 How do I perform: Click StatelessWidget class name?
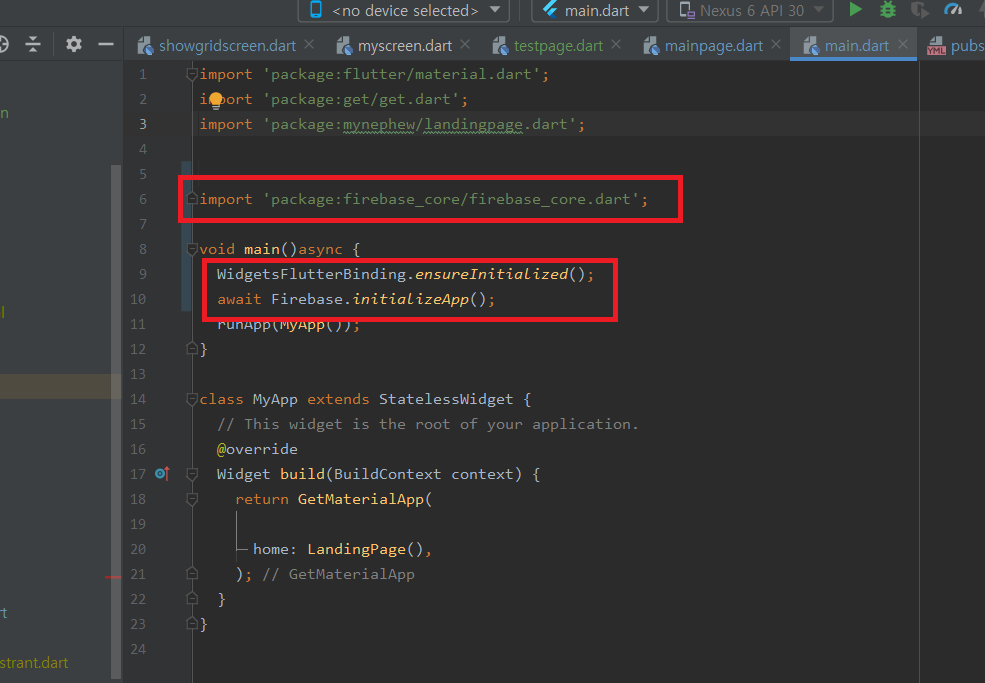coord(446,399)
